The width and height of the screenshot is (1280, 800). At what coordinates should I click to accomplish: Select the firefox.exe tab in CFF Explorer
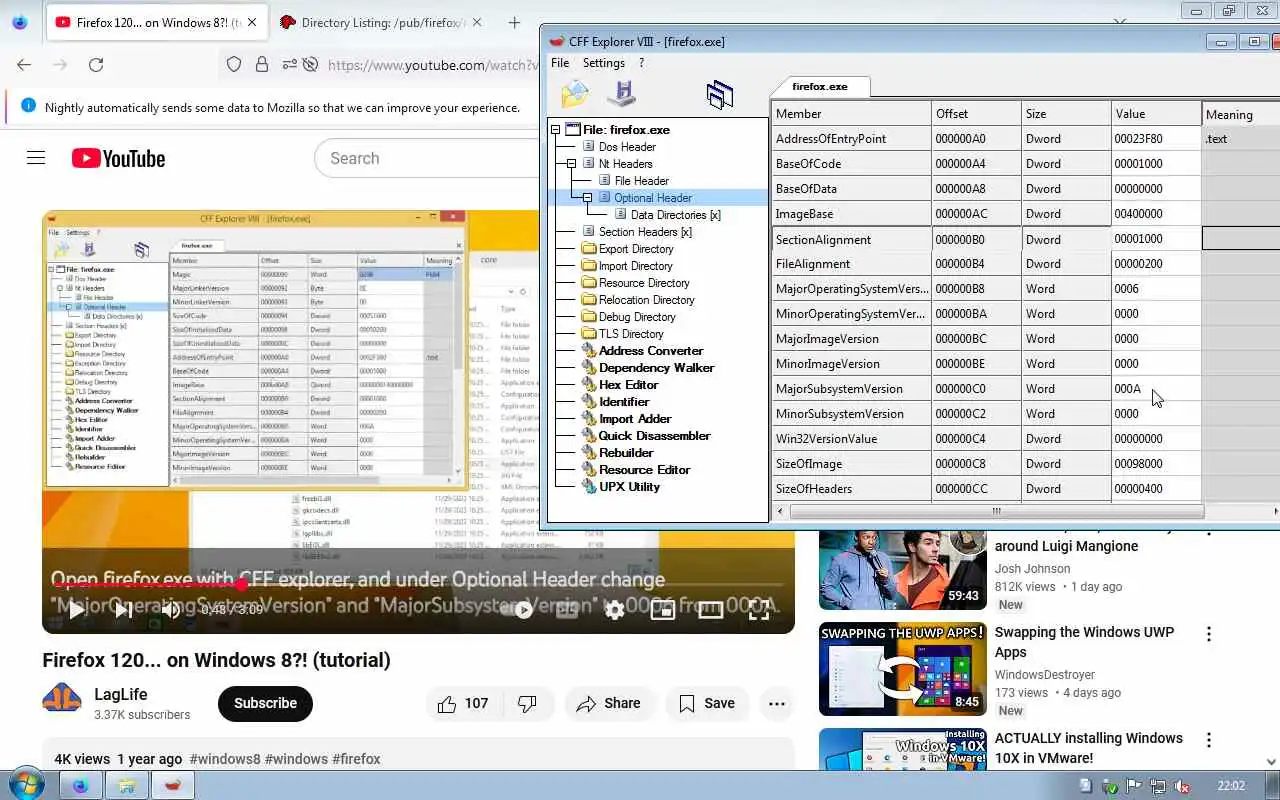820,87
